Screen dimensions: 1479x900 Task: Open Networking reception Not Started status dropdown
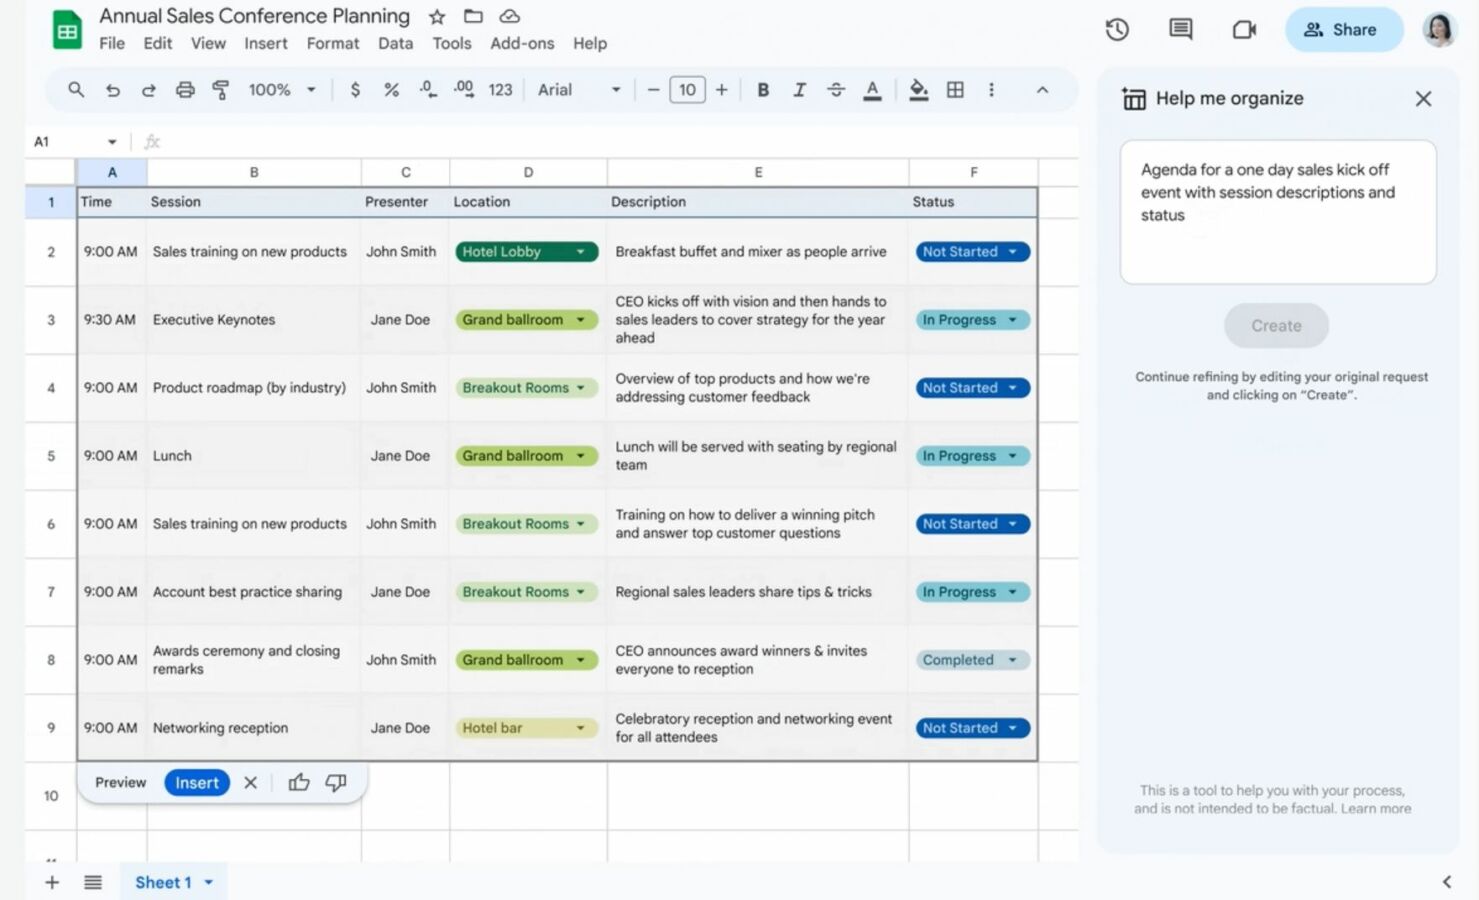[972, 728]
